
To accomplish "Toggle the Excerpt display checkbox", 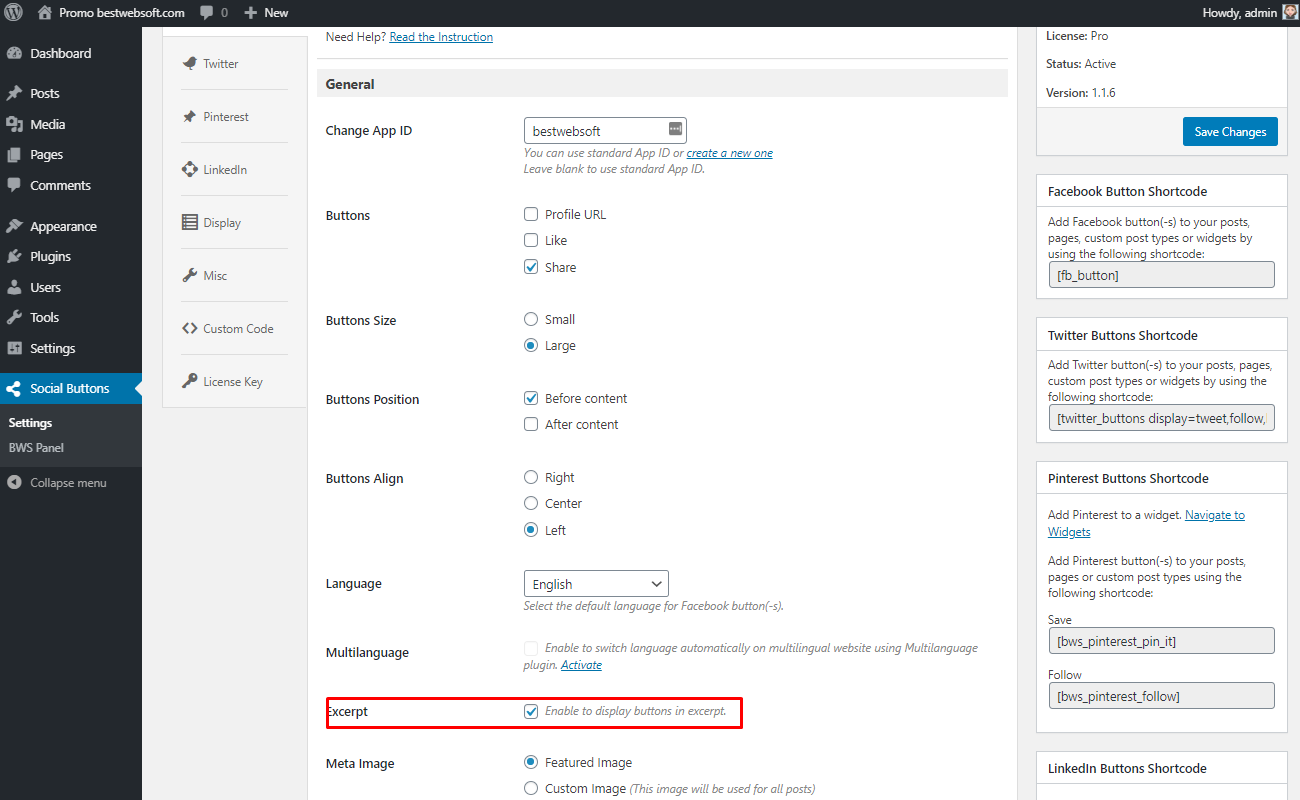I will [531, 711].
